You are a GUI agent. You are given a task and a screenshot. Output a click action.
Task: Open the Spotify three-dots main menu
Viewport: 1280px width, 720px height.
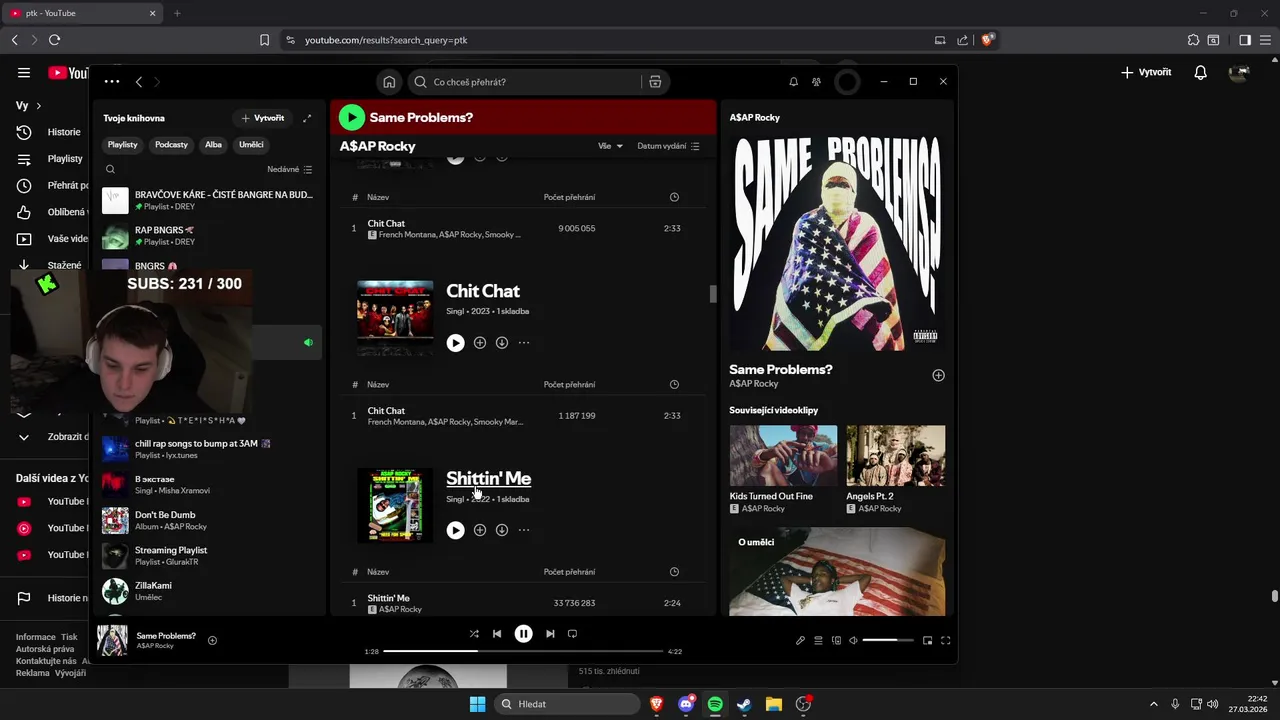tap(112, 82)
